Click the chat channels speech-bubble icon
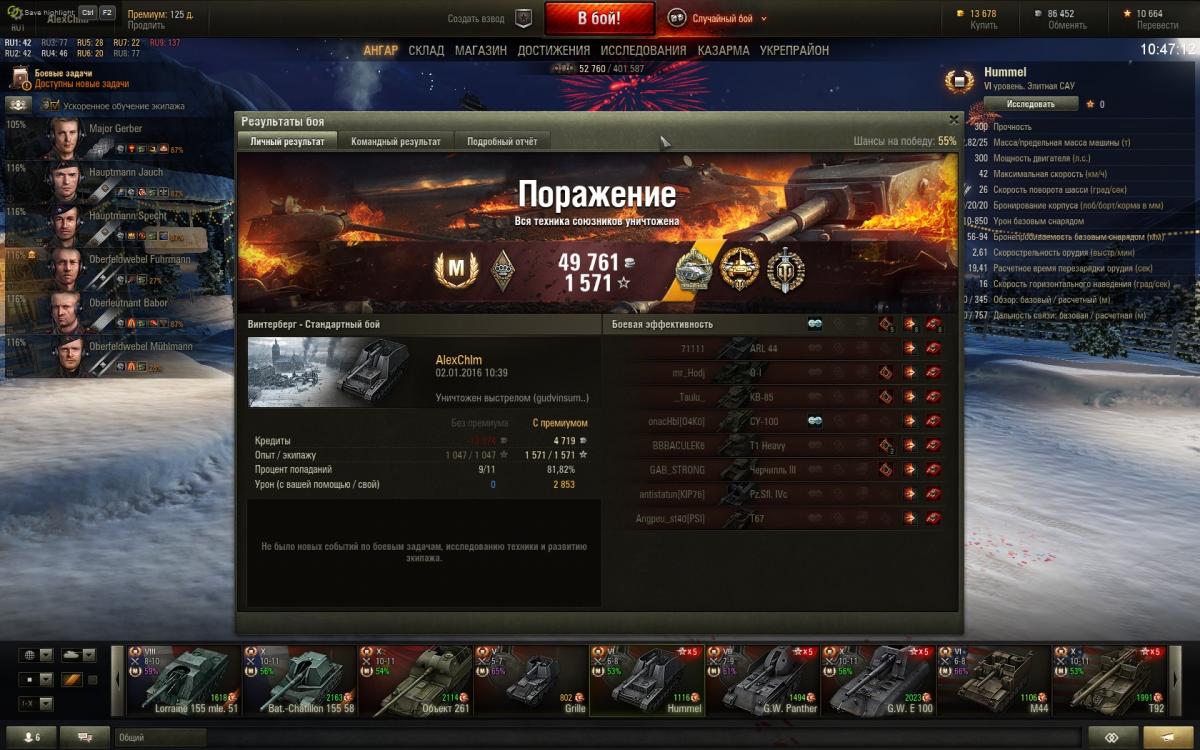This screenshot has height=750, width=1200. click(85, 737)
